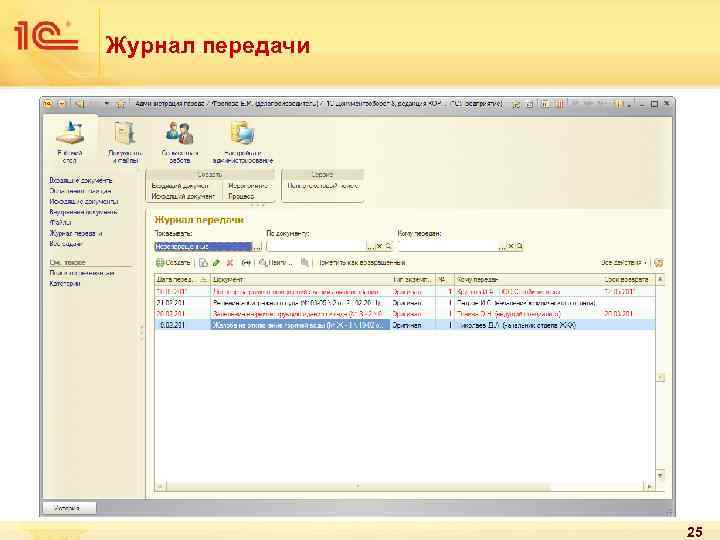Select the first red table row
This screenshot has width=720, height=540.
pos(405,292)
